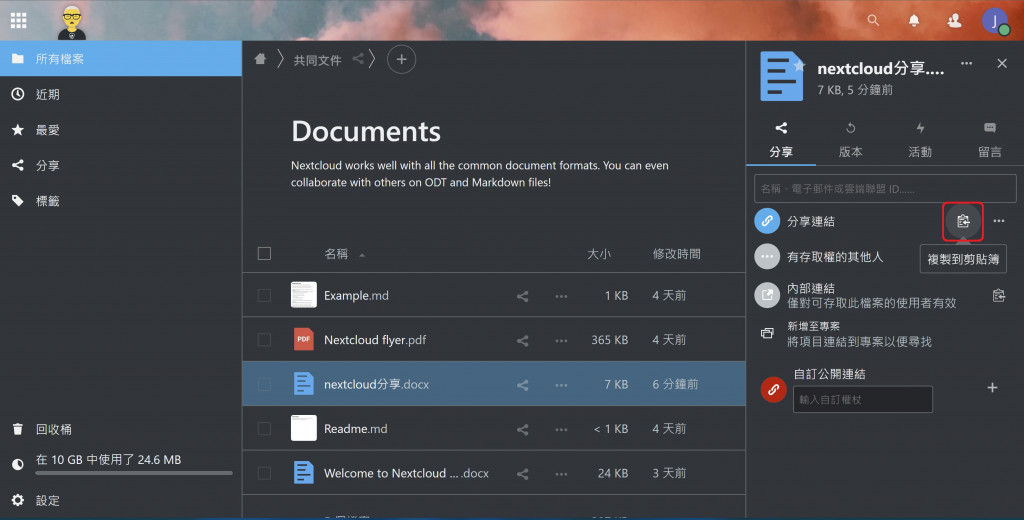Viewport: 1024px width, 520px height.
Task: Click the new file plus button
Action: tap(402, 59)
